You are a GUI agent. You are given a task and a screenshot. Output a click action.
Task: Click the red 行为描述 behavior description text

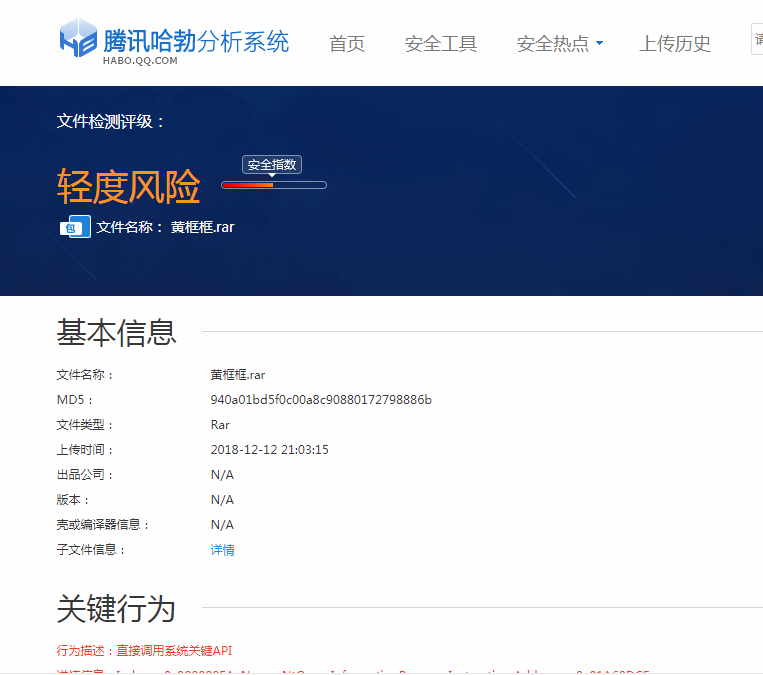[145, 651]
